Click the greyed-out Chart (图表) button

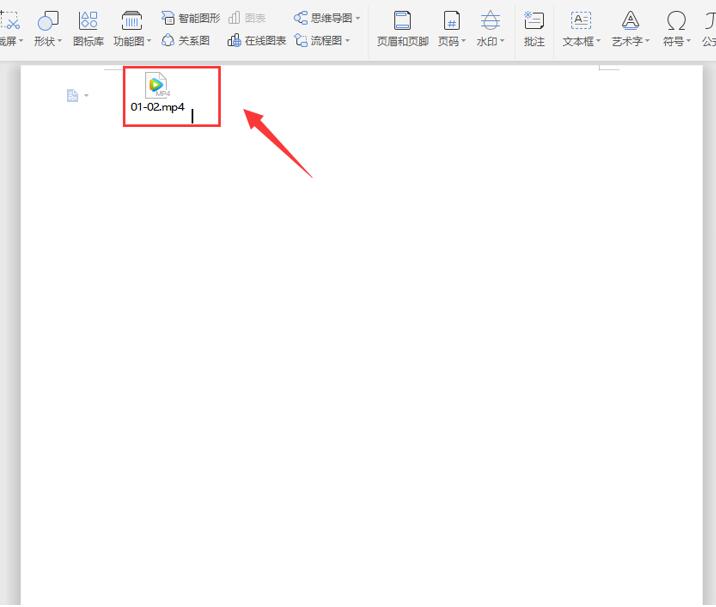247,18
